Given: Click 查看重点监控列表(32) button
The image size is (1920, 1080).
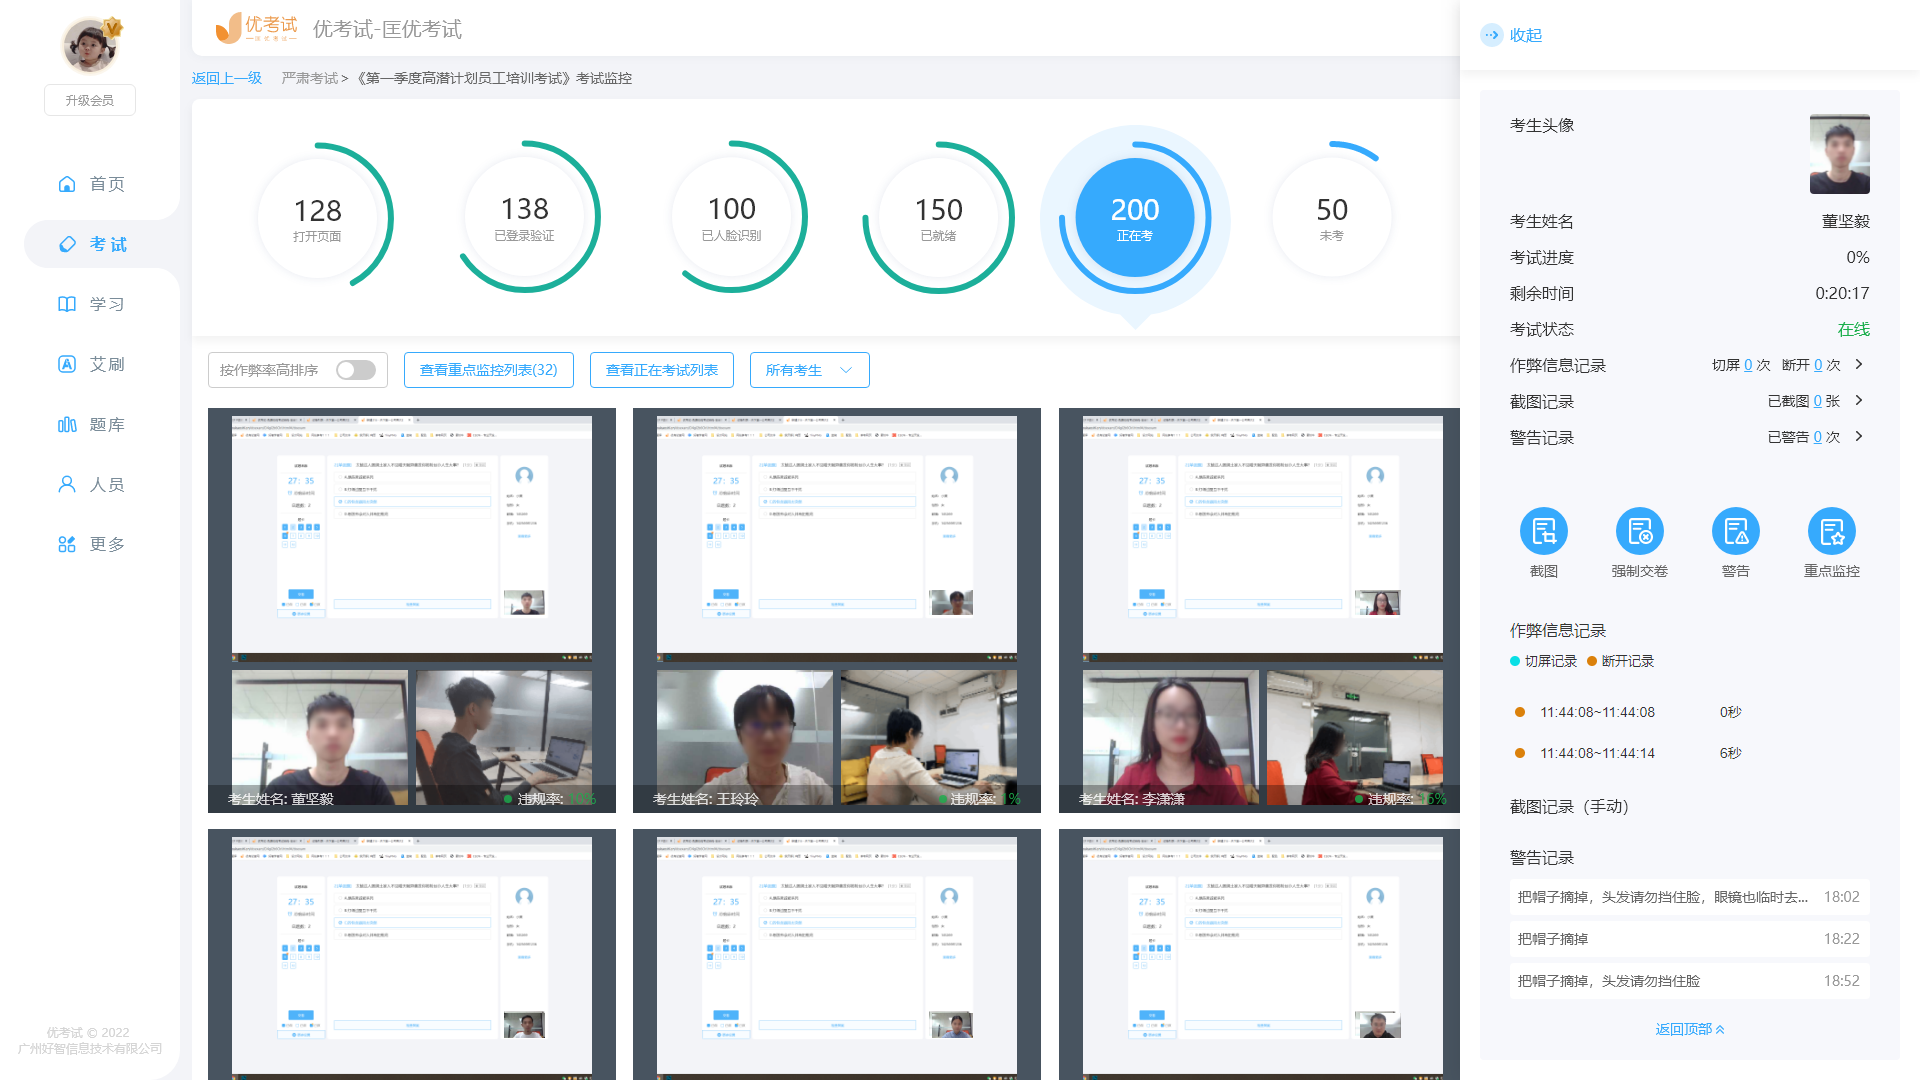Looking at the screenshot, I should click(x=488, y=370).
